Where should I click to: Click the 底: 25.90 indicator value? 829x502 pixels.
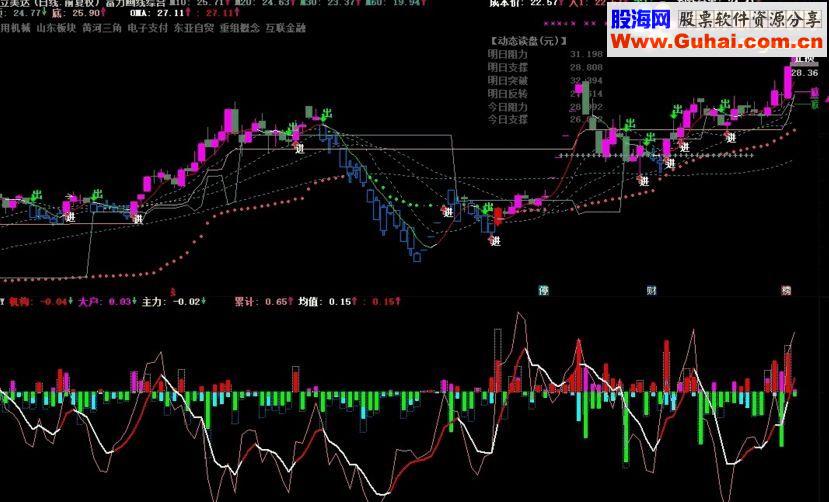pyautogui.click(x=79, y=13)
